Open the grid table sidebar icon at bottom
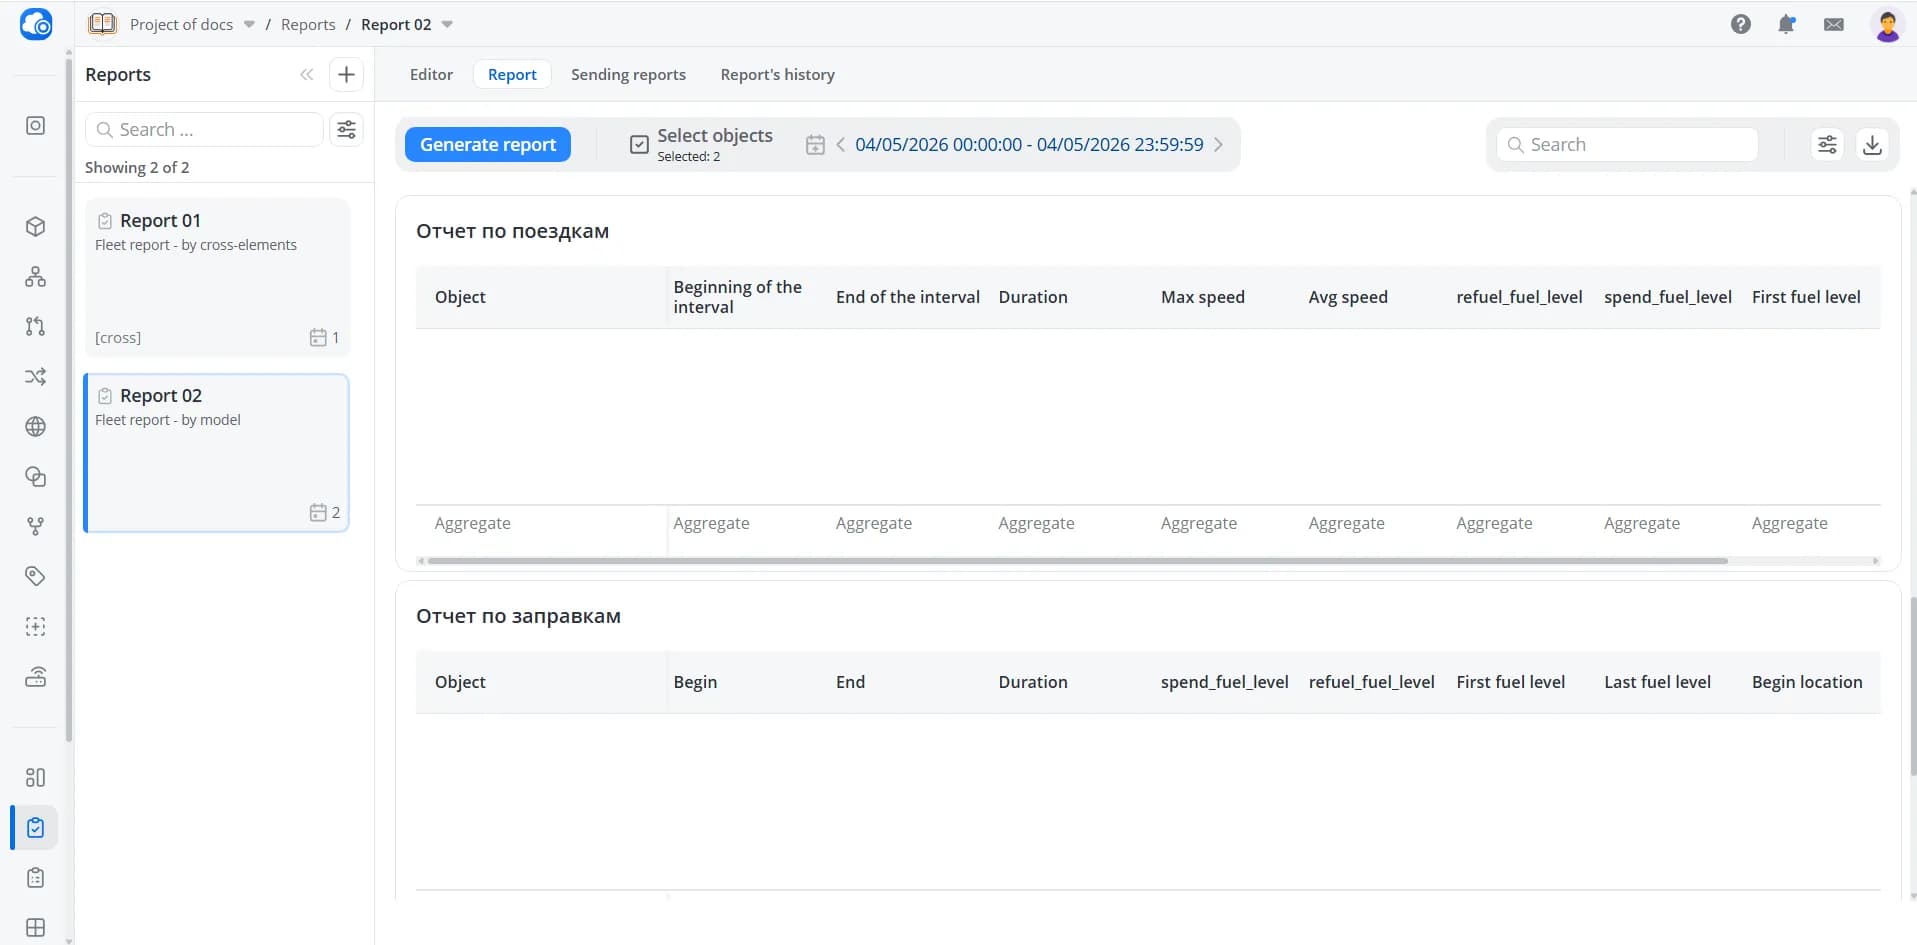Viewport: 1917px width, 945px height. coord(36,928)
